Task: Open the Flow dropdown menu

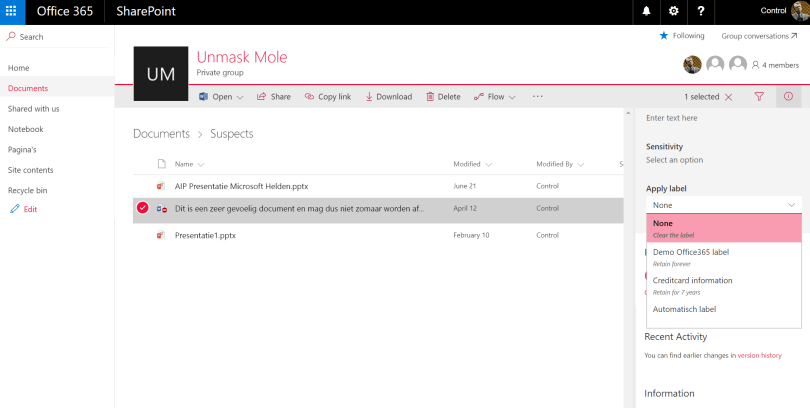Action: [x=494, y=97]
